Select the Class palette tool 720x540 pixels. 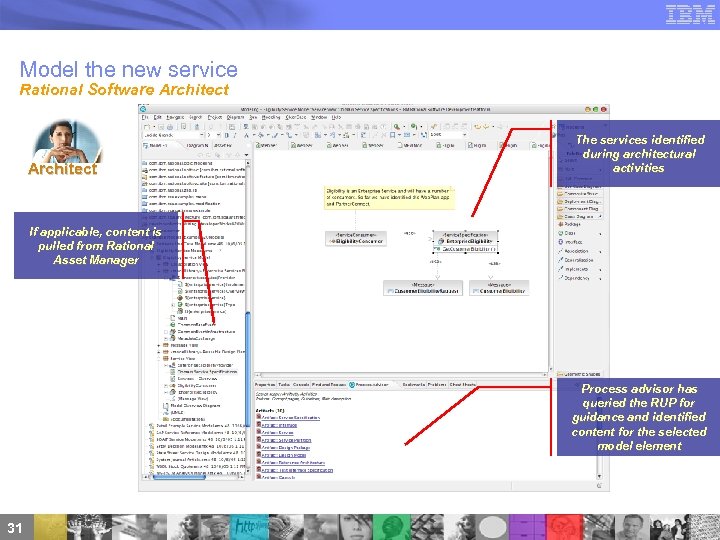pyautogui.click(x=567, y=233)
